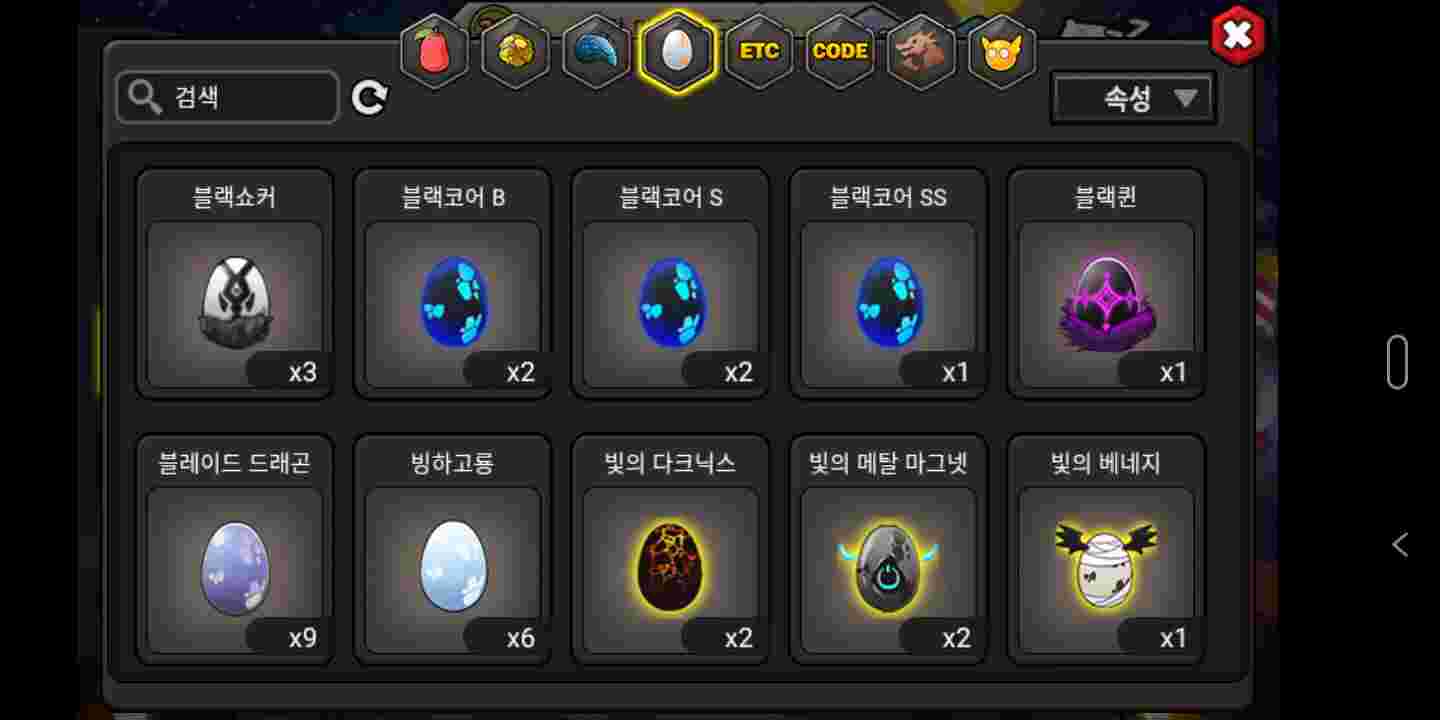Select the 블레이드 드래곤 egg card
This screenshot has height=720, width=1440.
(x=235, y=549)
